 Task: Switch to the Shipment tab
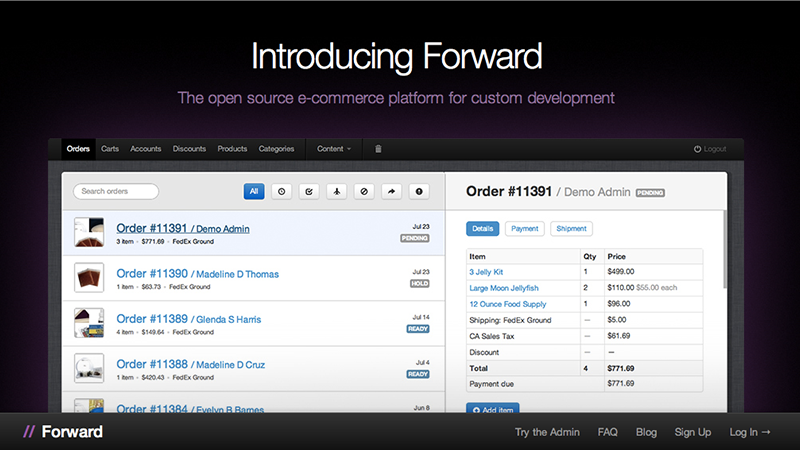[x=571, y=229]
